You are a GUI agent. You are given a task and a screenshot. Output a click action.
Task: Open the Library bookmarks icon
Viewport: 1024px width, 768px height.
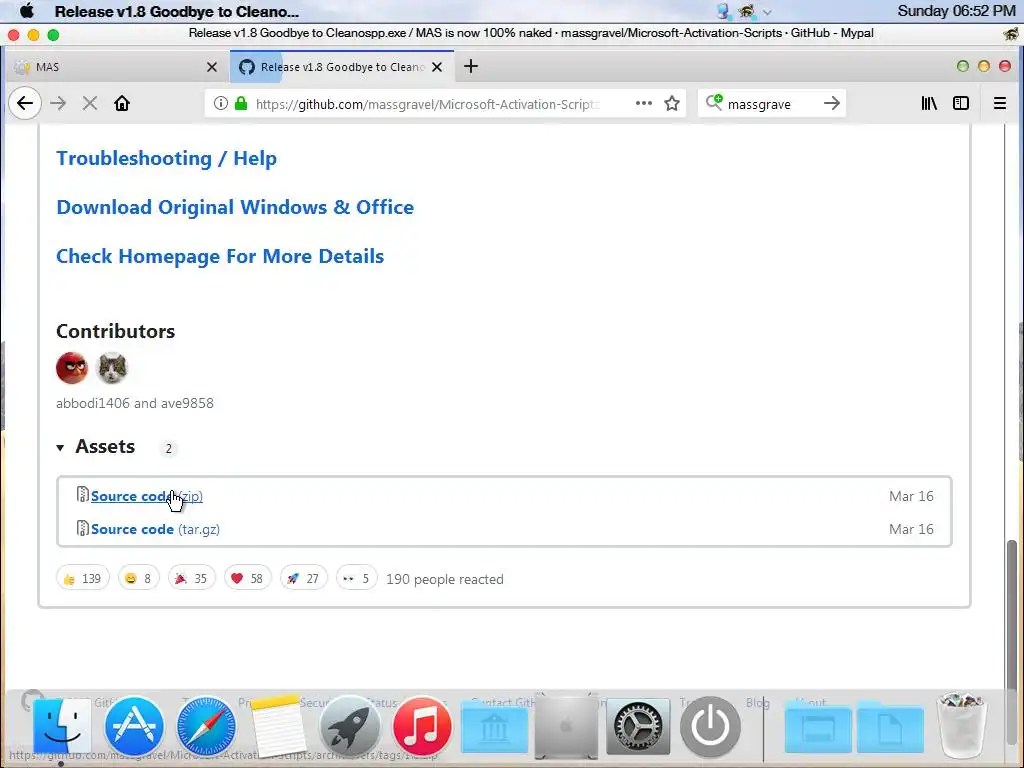pyautogui.click(x=929, y=103)
